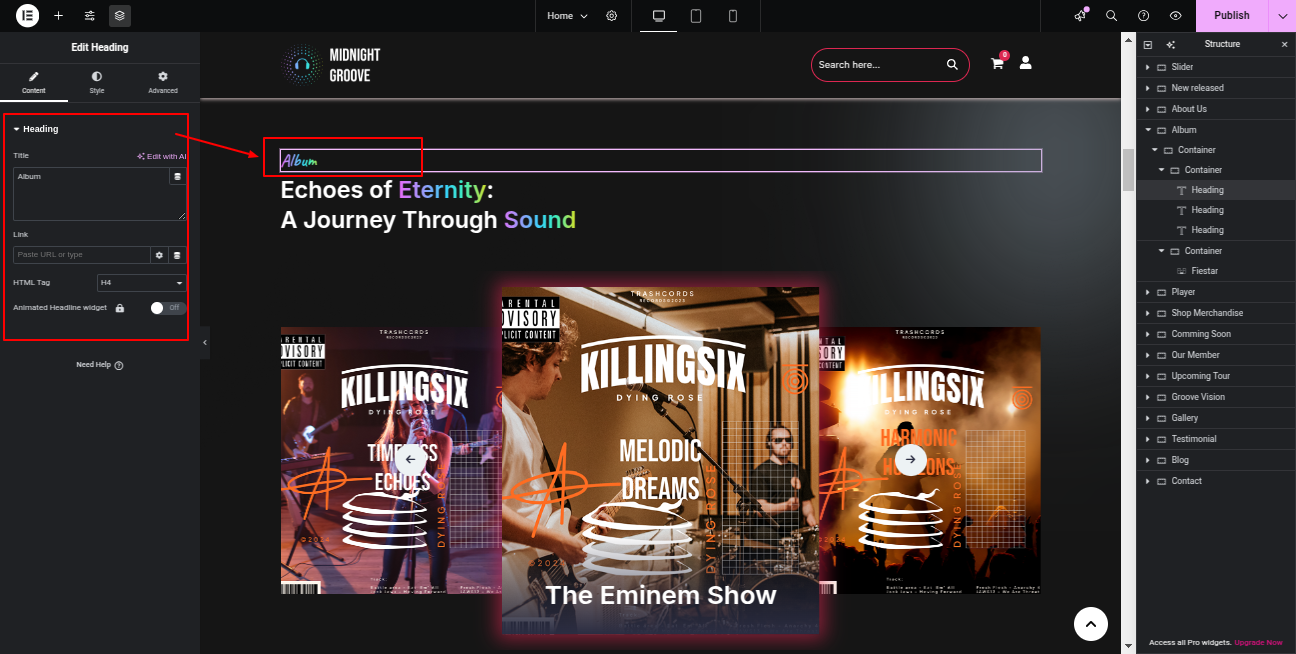Select Blog row in Structure
This screenshot has height=654, width=1296.
pos(1216,460)
